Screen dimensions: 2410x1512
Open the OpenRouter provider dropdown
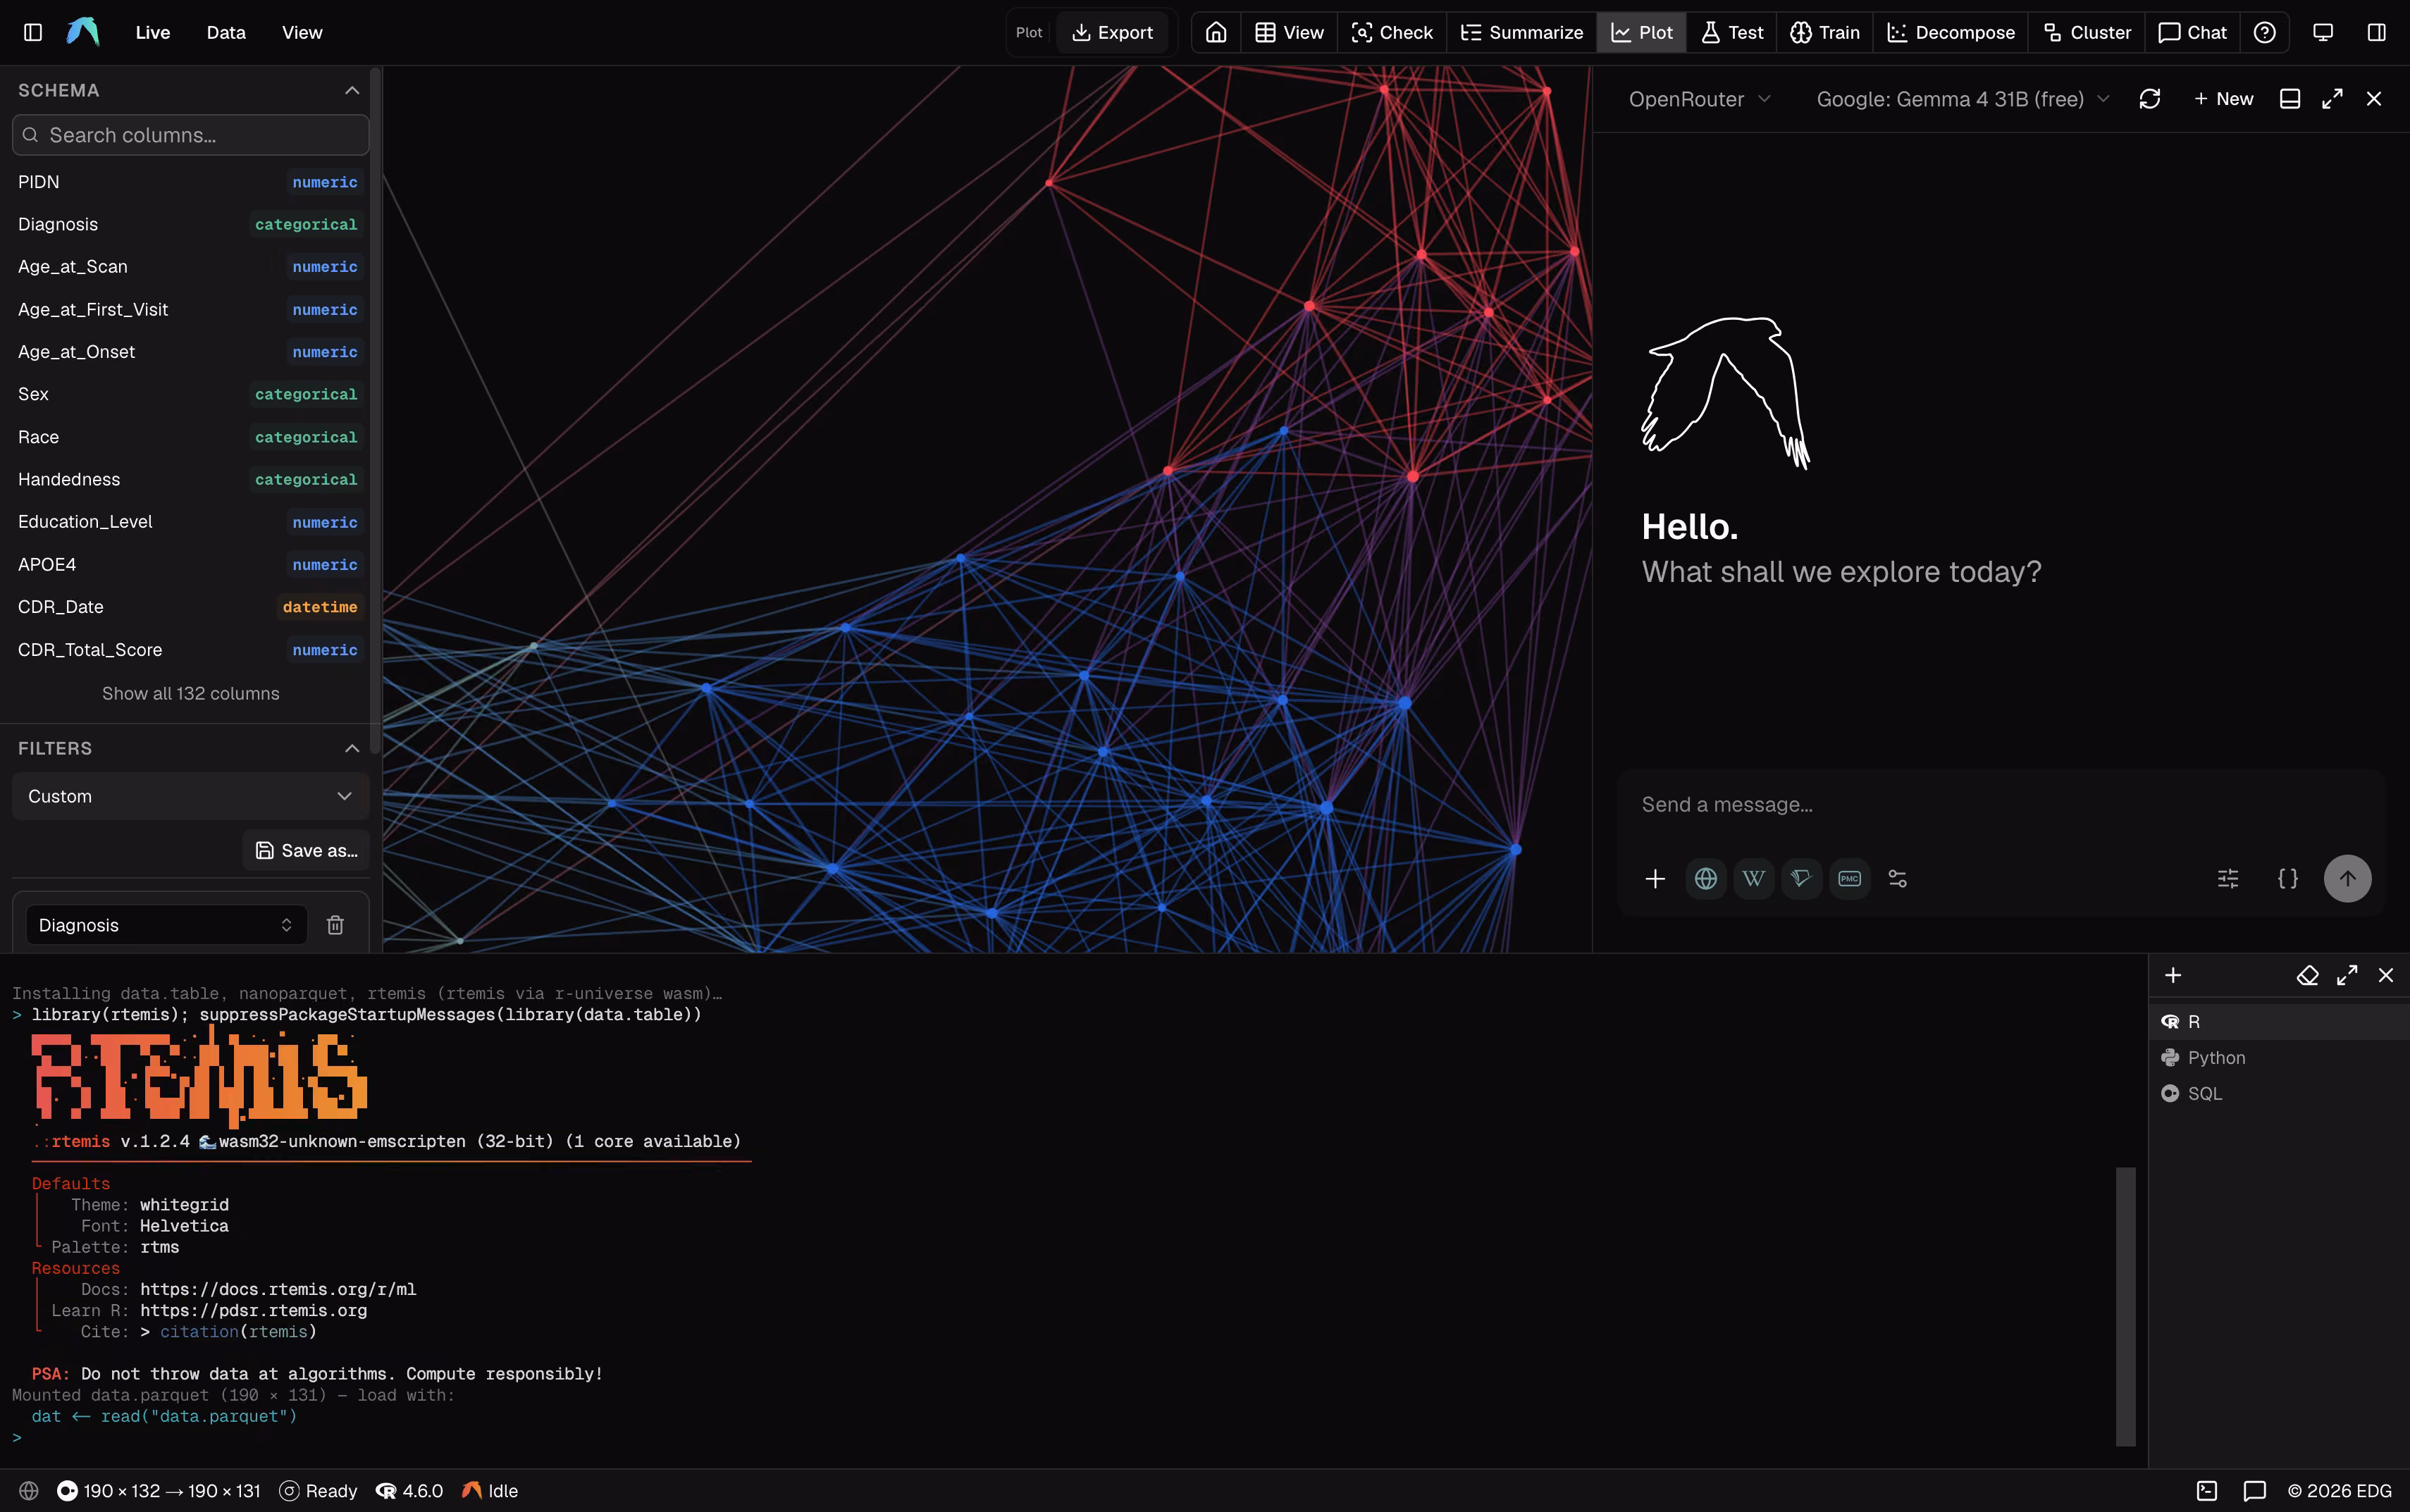(x=1700, y=99)
